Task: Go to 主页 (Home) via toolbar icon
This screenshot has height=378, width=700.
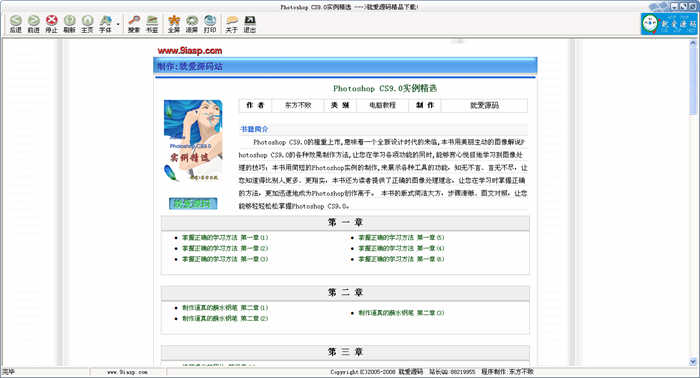Action: point(88,24)
